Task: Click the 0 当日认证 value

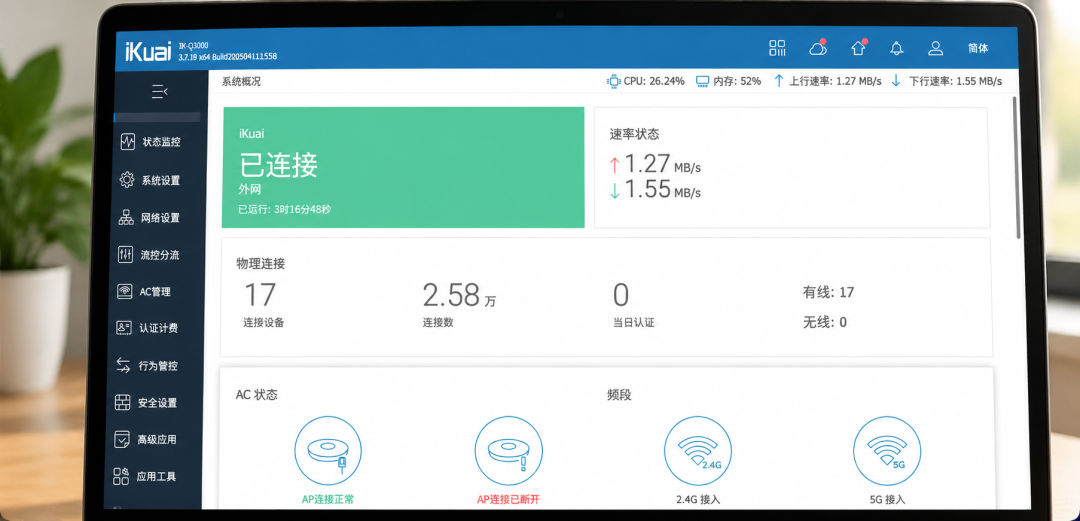Action: tap(621, 296)
